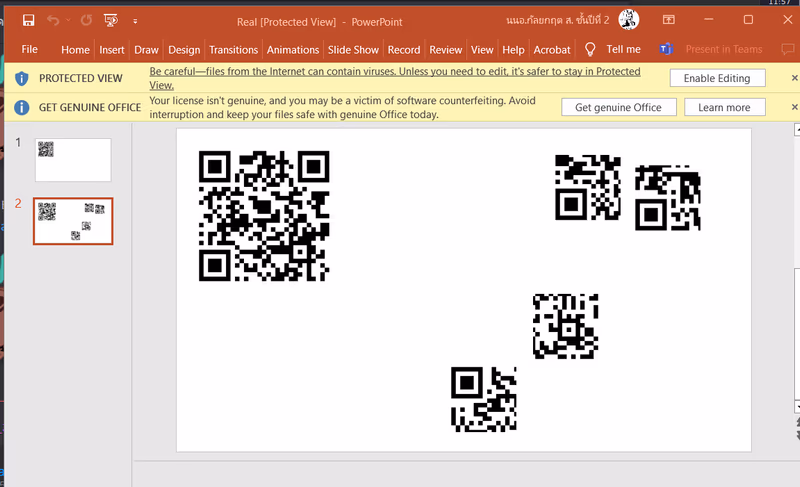Open the View tab
This screenshot has width=800, height=487.
click(x=482, y=49)
